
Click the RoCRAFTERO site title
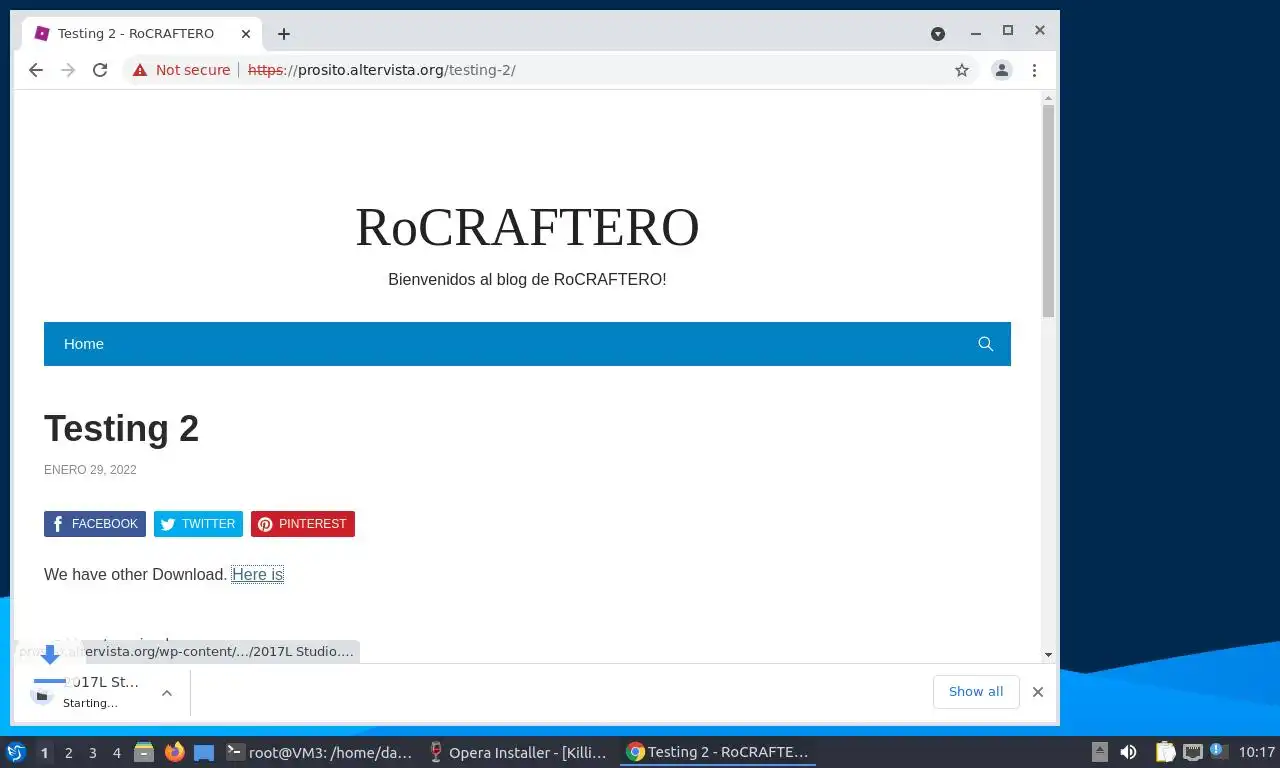pyautogui.click(x=527, y=227)
